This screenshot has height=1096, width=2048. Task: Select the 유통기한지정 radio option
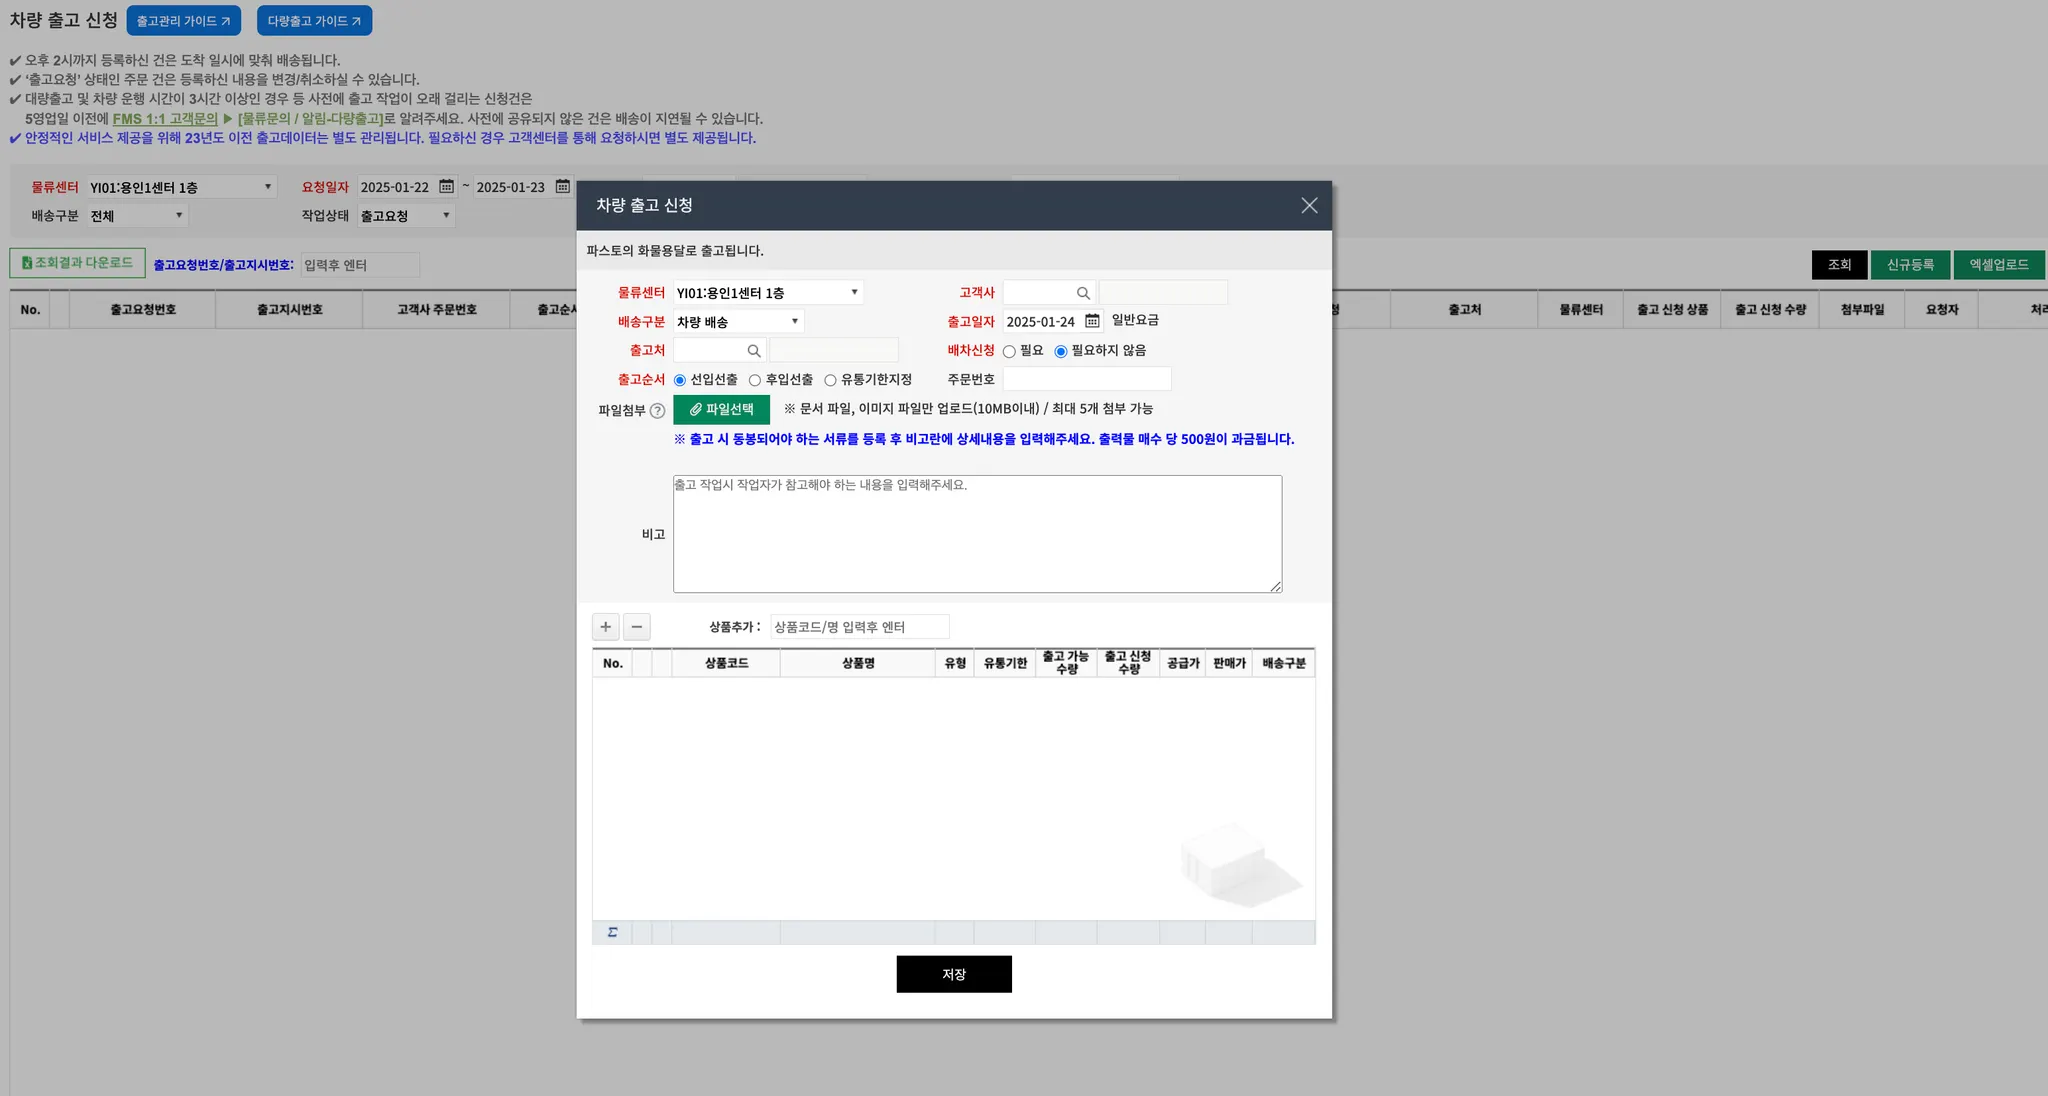(x=830, y=380)
